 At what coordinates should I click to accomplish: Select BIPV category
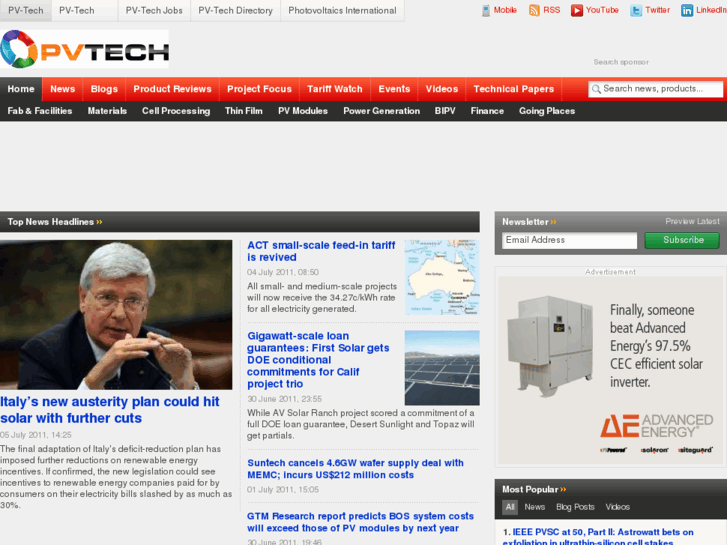pyautogui.click(x=445, y=111)
